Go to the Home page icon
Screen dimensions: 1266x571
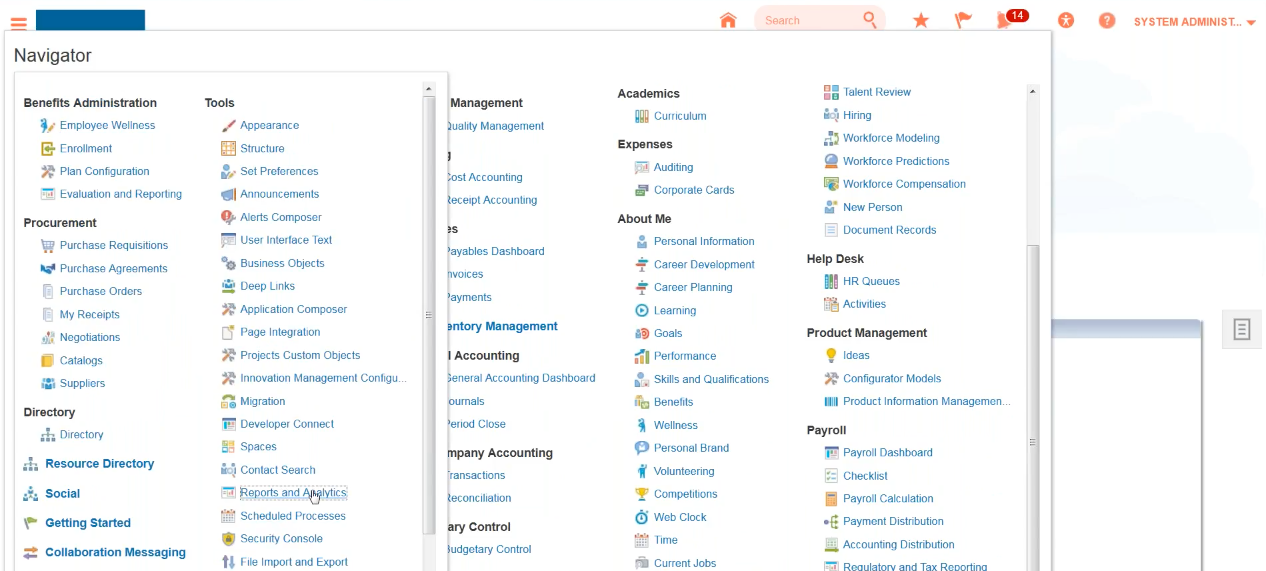tap(728, 21)
